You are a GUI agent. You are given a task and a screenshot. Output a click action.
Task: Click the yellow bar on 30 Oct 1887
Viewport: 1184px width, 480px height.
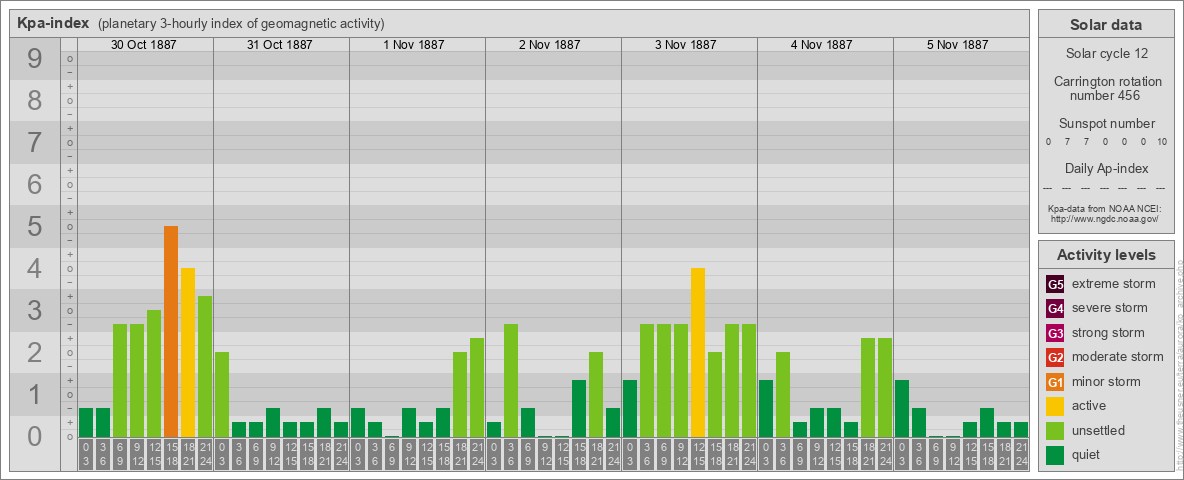[188, 352]
